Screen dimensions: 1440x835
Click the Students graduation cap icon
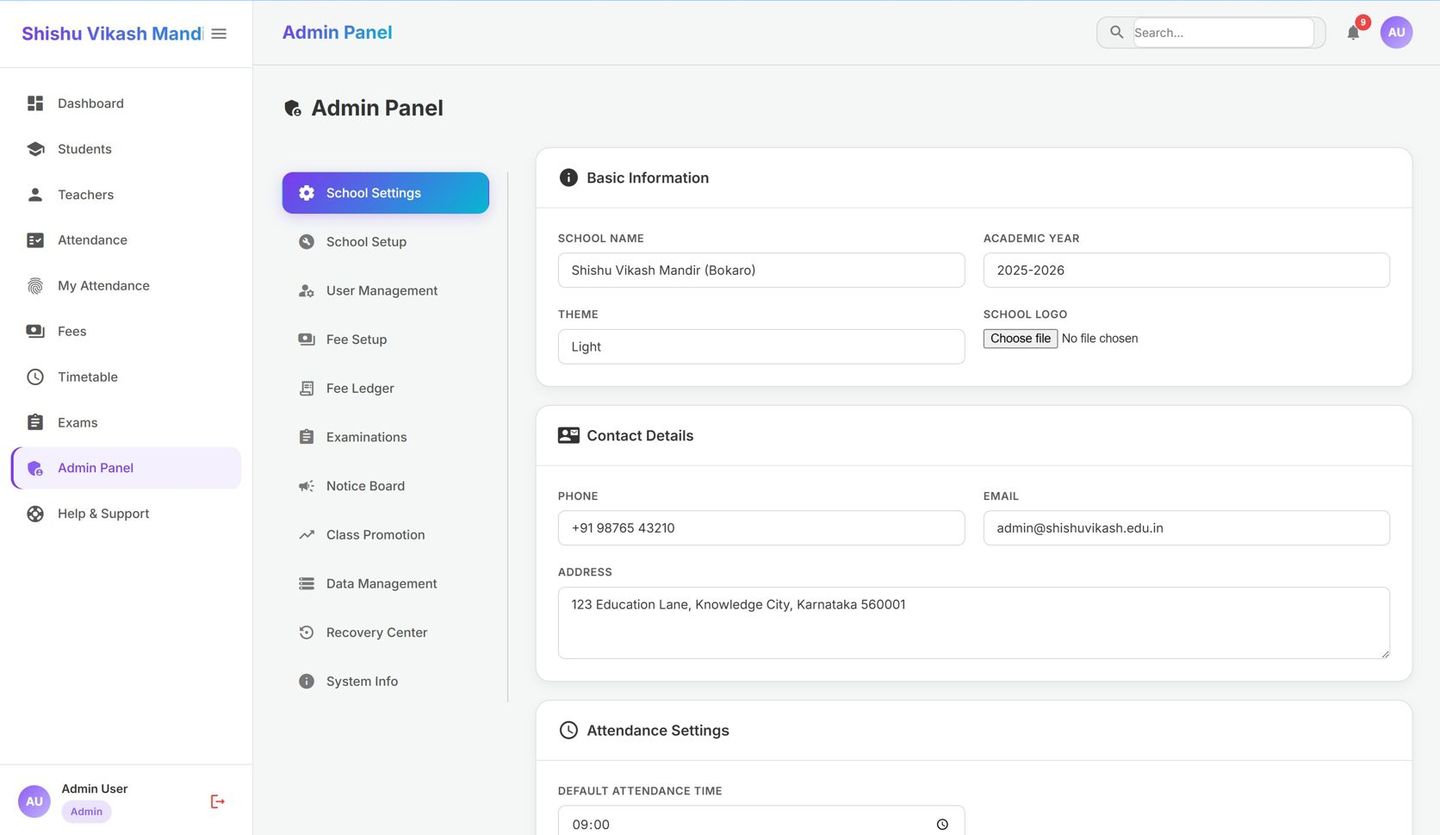[35, 149]
